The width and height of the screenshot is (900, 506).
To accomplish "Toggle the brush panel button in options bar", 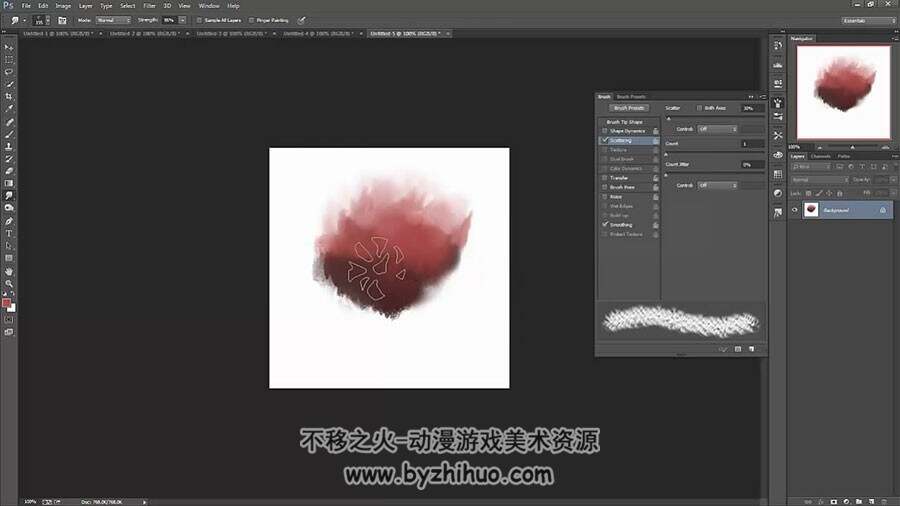I will [x=62, y=20].
